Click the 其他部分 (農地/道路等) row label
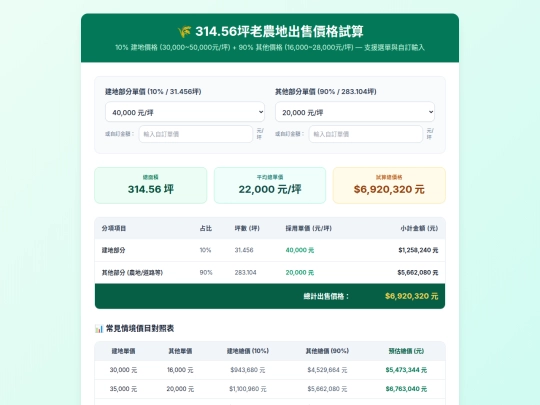This screenshot has width=540, height=405. 132,272
